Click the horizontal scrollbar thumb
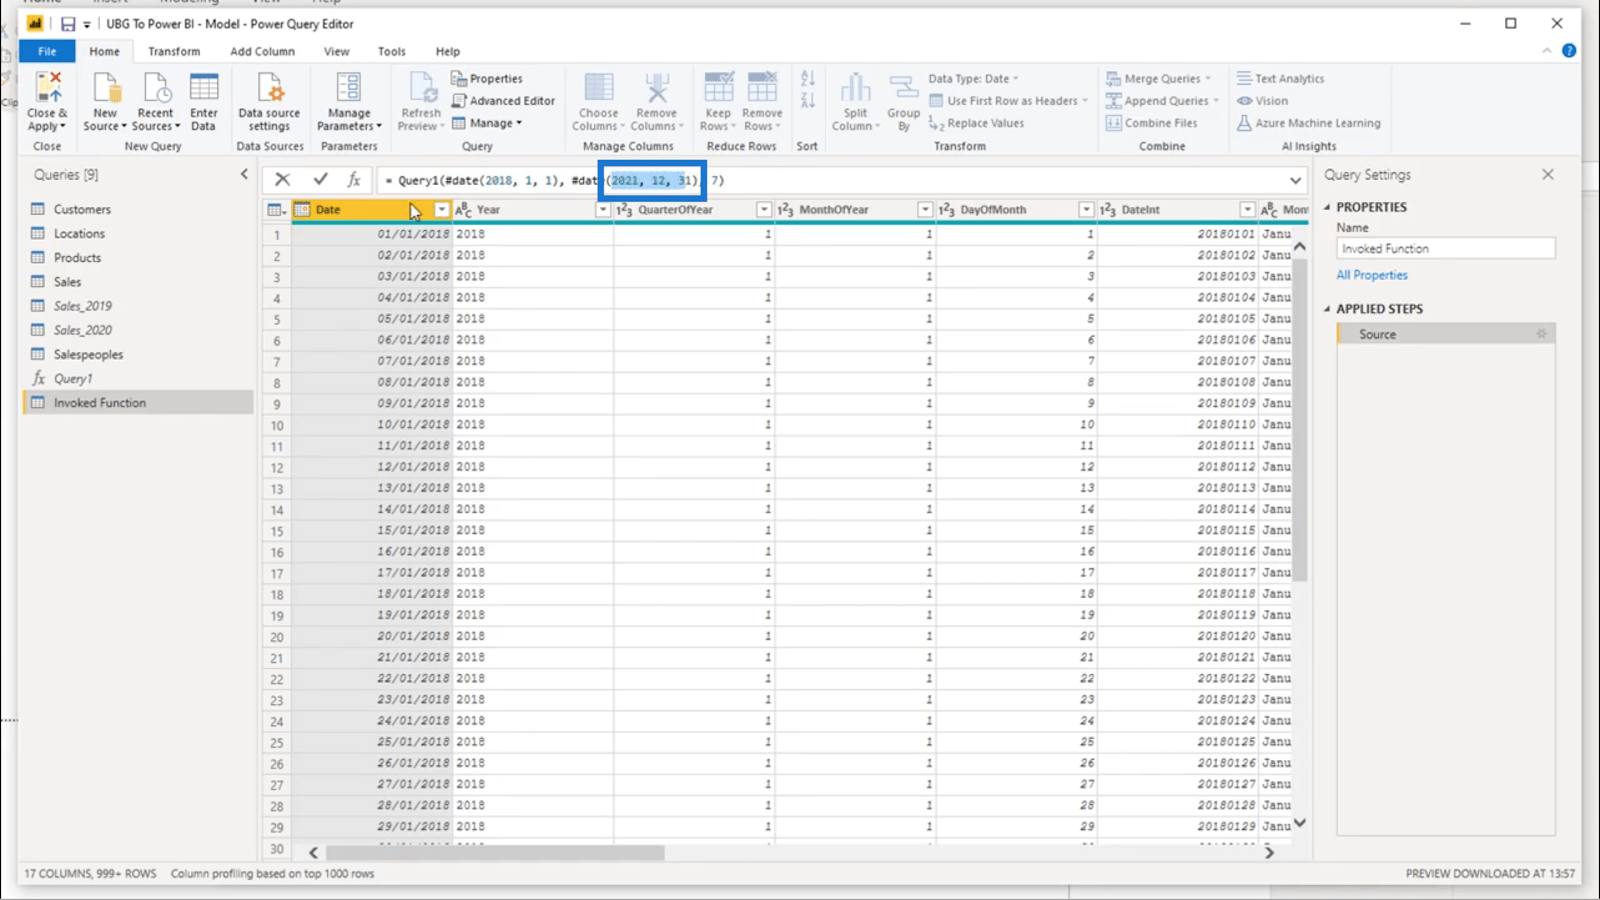This screenshot has height=900, width=1600. pos(495,853)
